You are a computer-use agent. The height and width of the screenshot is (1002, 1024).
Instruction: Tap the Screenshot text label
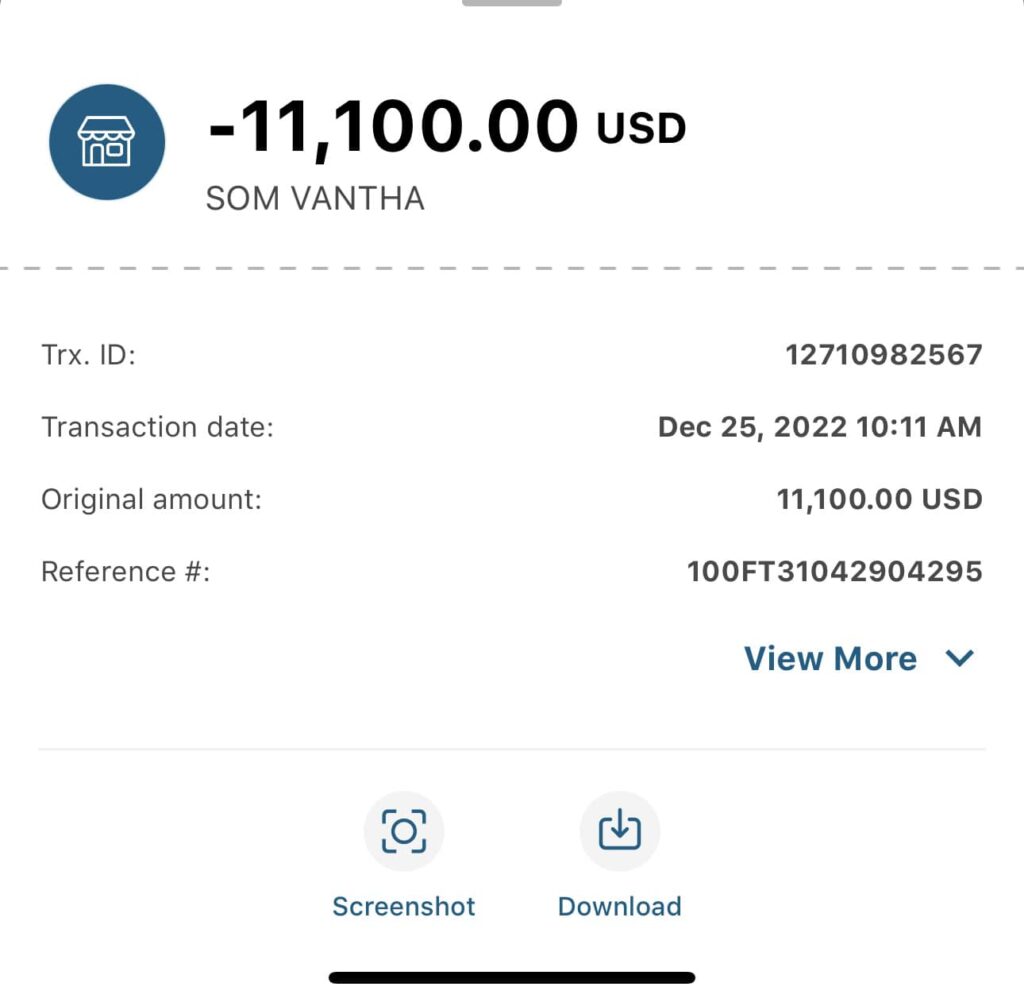click(403, 906)
